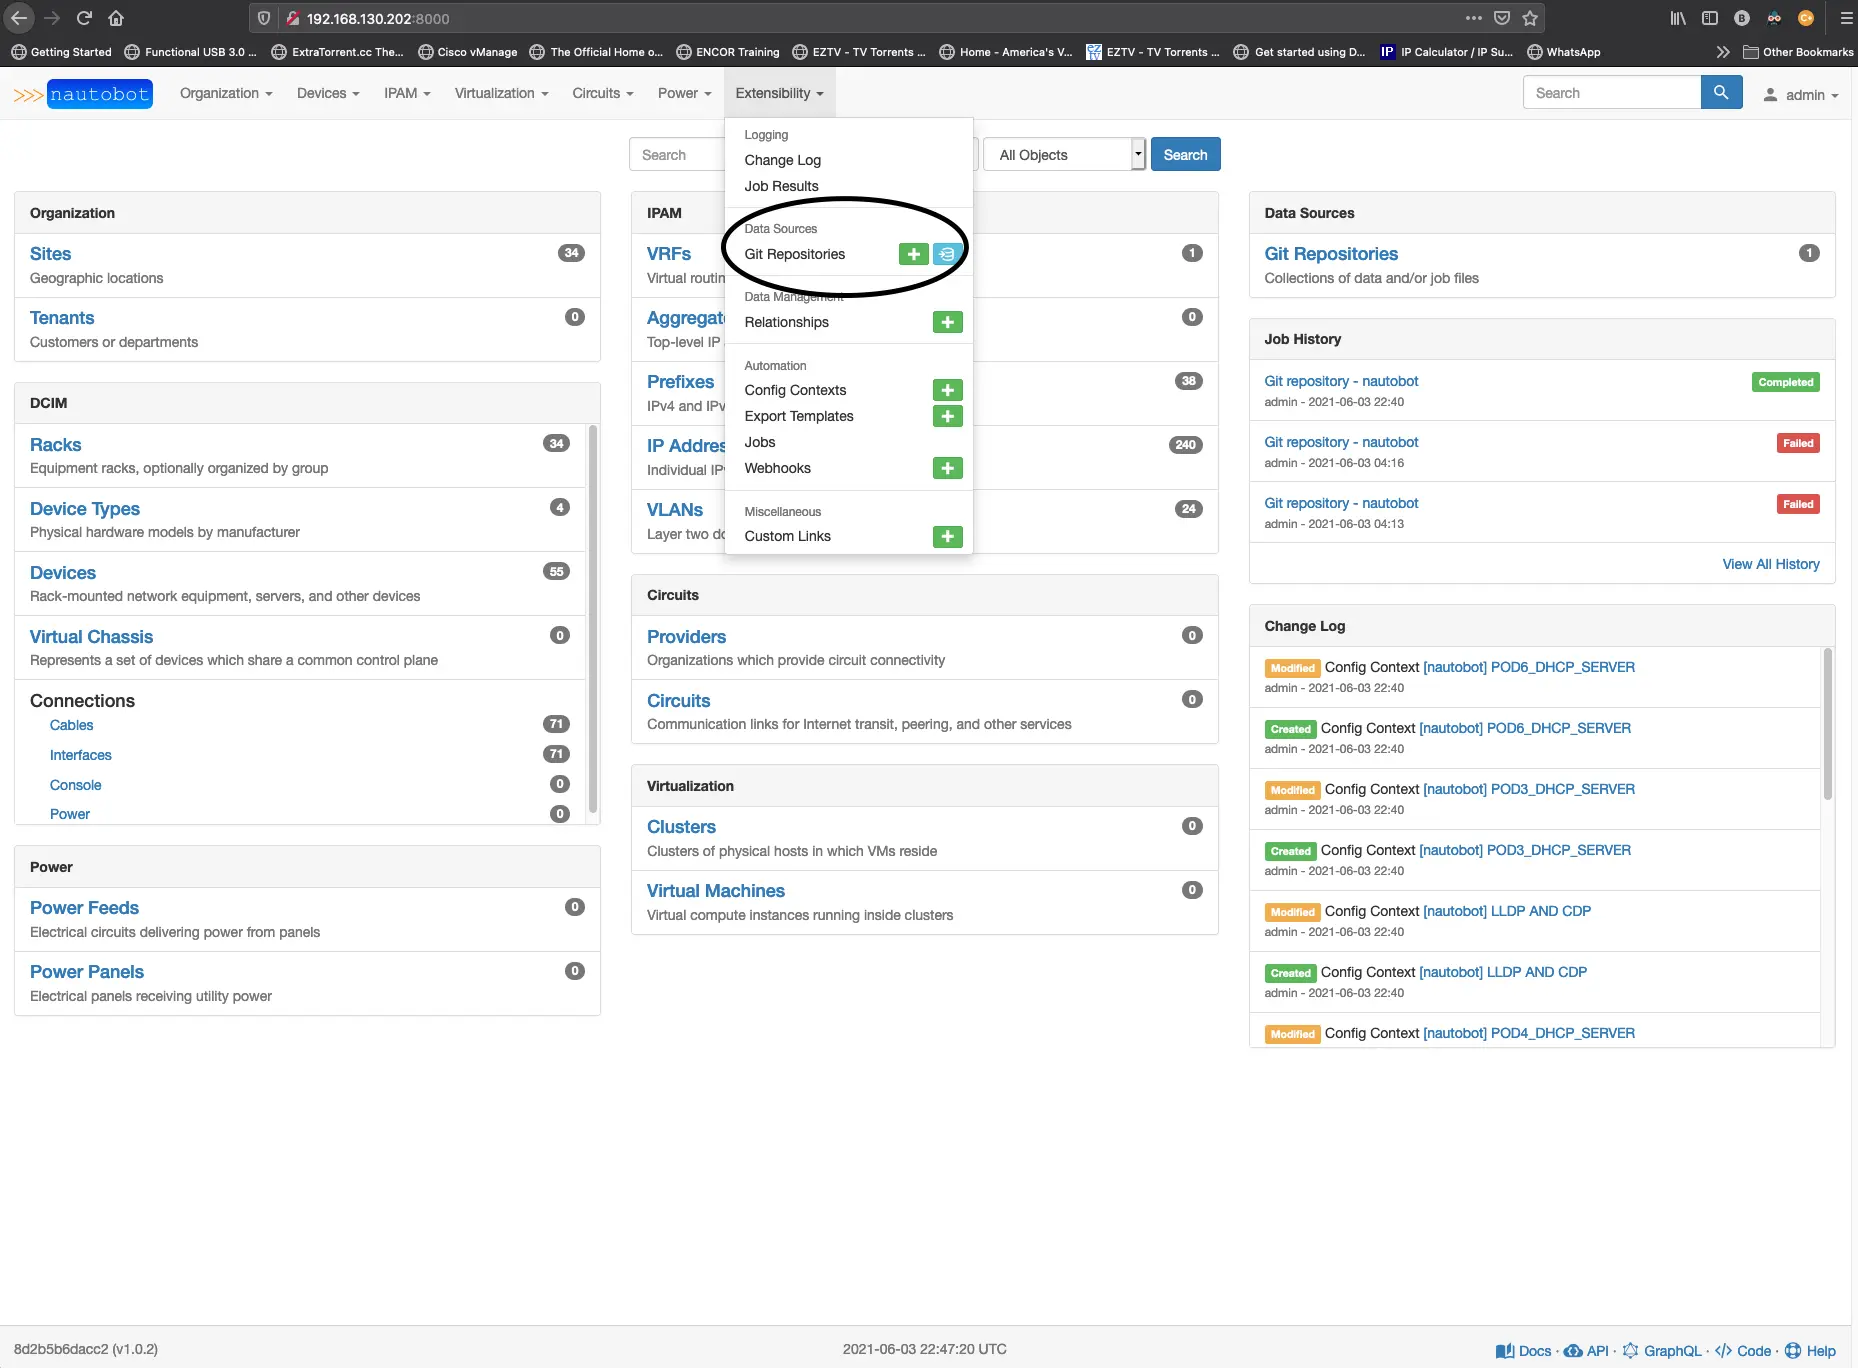
Task: Focus the navbar Search input field
Action: 1611,93
